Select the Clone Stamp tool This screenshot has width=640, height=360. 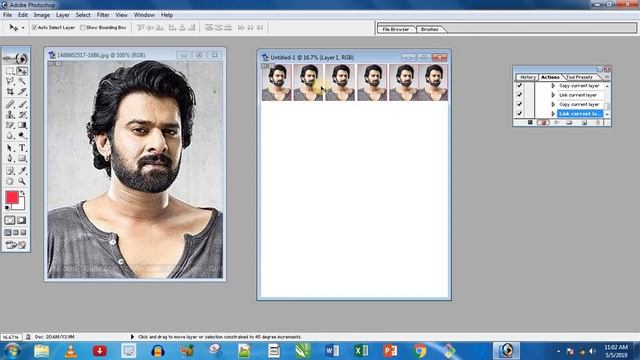click(10, 115)
